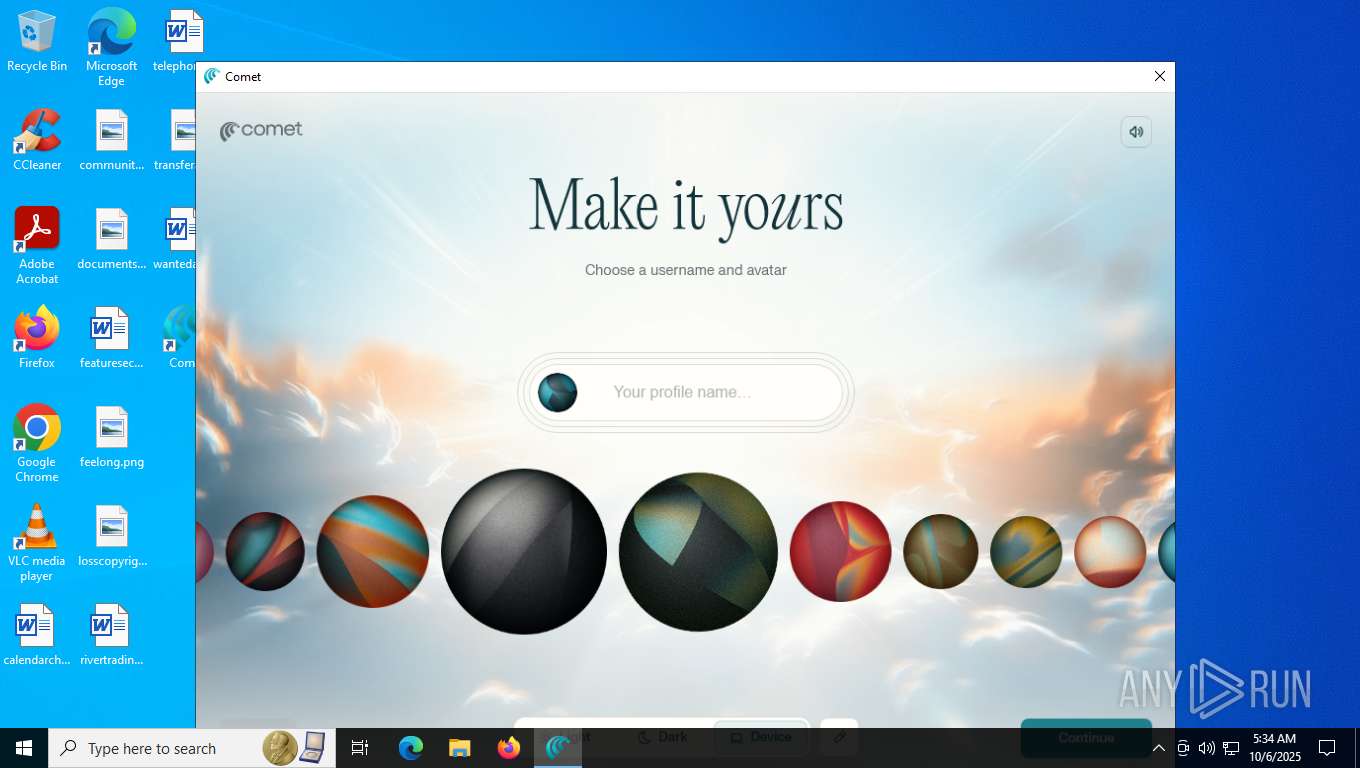Launch Edge from the taskbar
This screenshot has height=768, width=1360.
click(411, 748)
